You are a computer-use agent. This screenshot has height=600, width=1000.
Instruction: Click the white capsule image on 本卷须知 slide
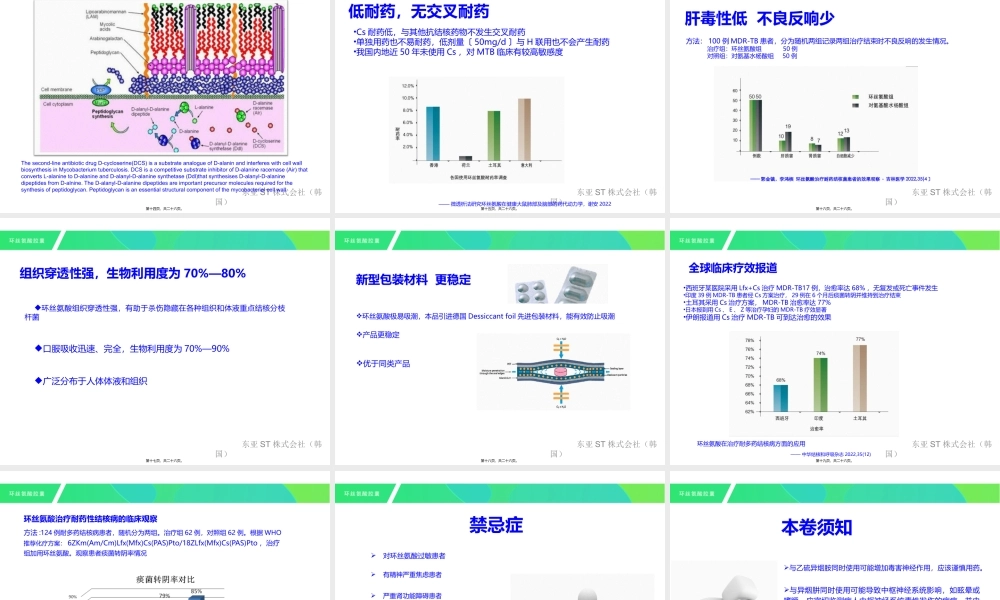click(x=740, y=590)
